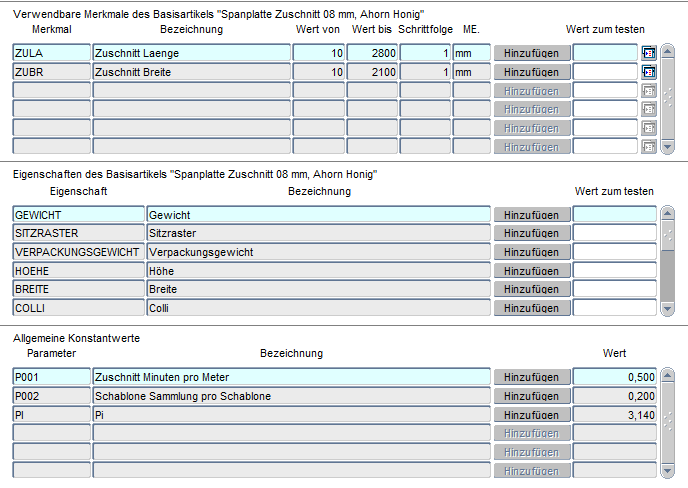Add the GEWICHT property via Hinzufügen
This screenshot has height=488, width=688.
click(x=531, y=215)
